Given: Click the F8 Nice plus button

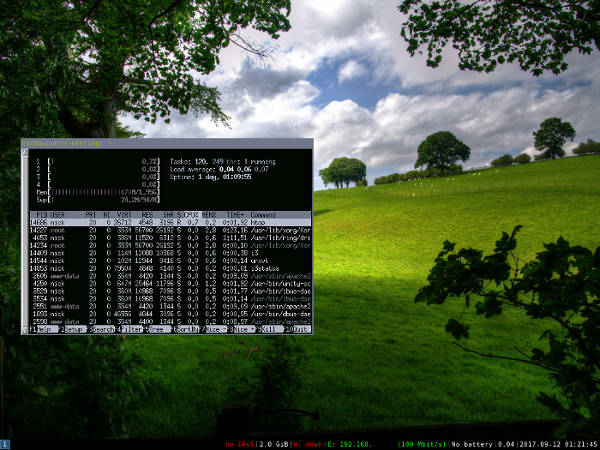Looking at the screenshot, I should click(242, 329).
